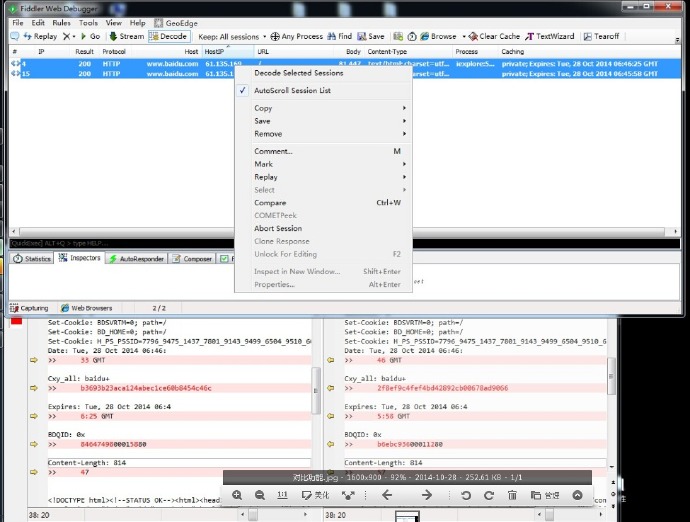Click Find binoculars in the toolbar
Viewport: 690px width, 522px height.
pyautogui.click(x=339, y=37)
